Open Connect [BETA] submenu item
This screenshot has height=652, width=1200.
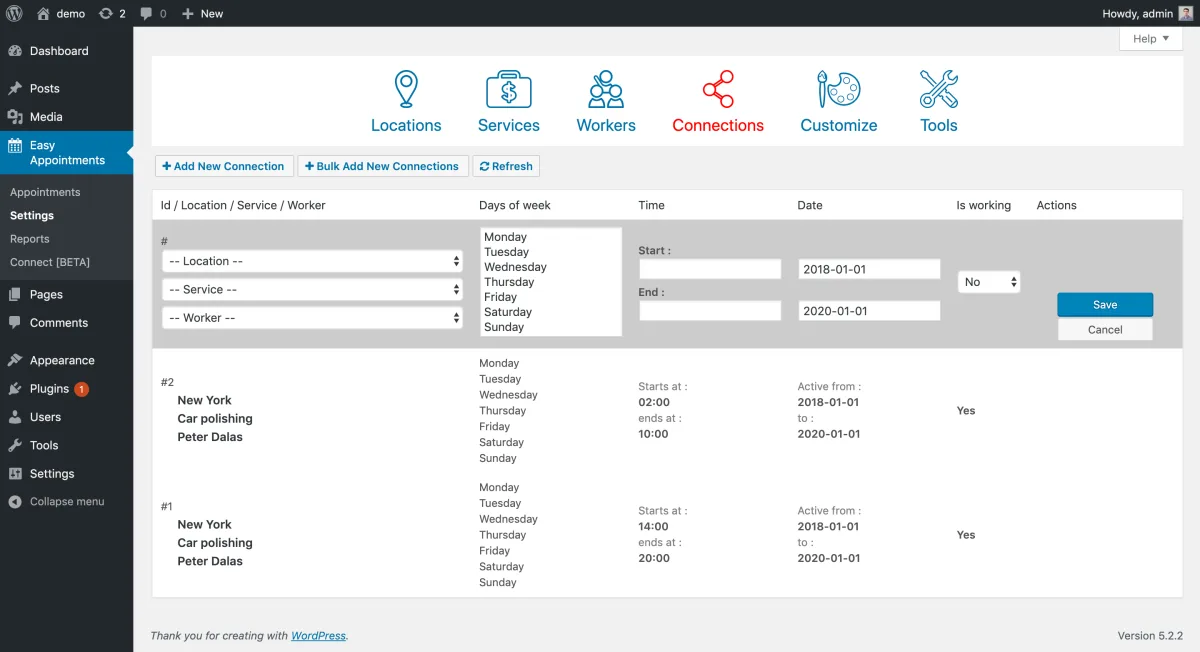tap(50, 262)
